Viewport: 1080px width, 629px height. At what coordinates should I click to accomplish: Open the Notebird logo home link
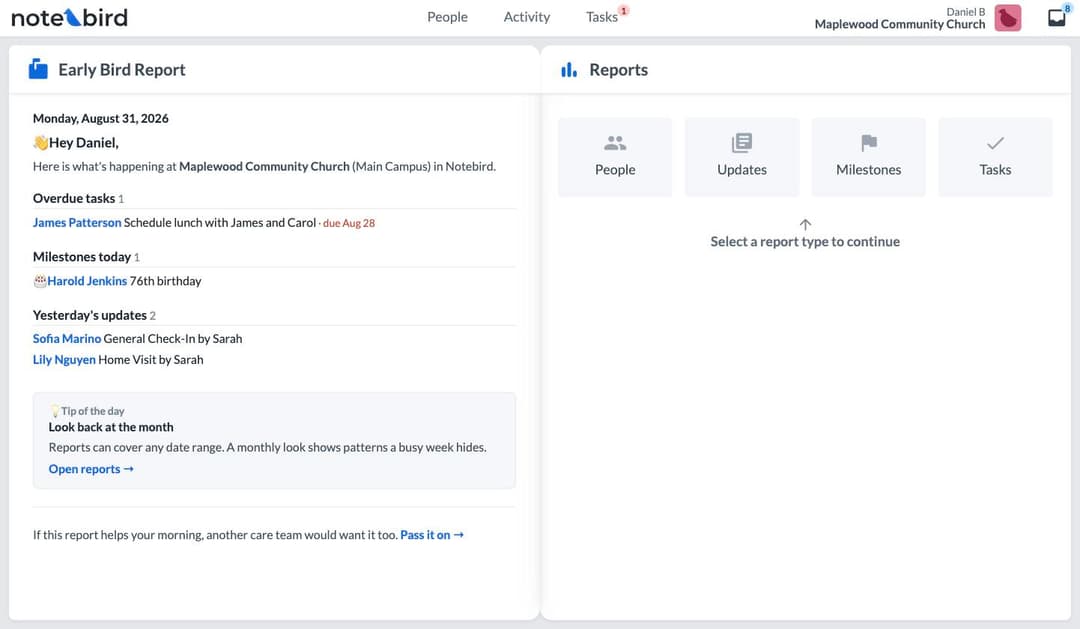[70, 17]
